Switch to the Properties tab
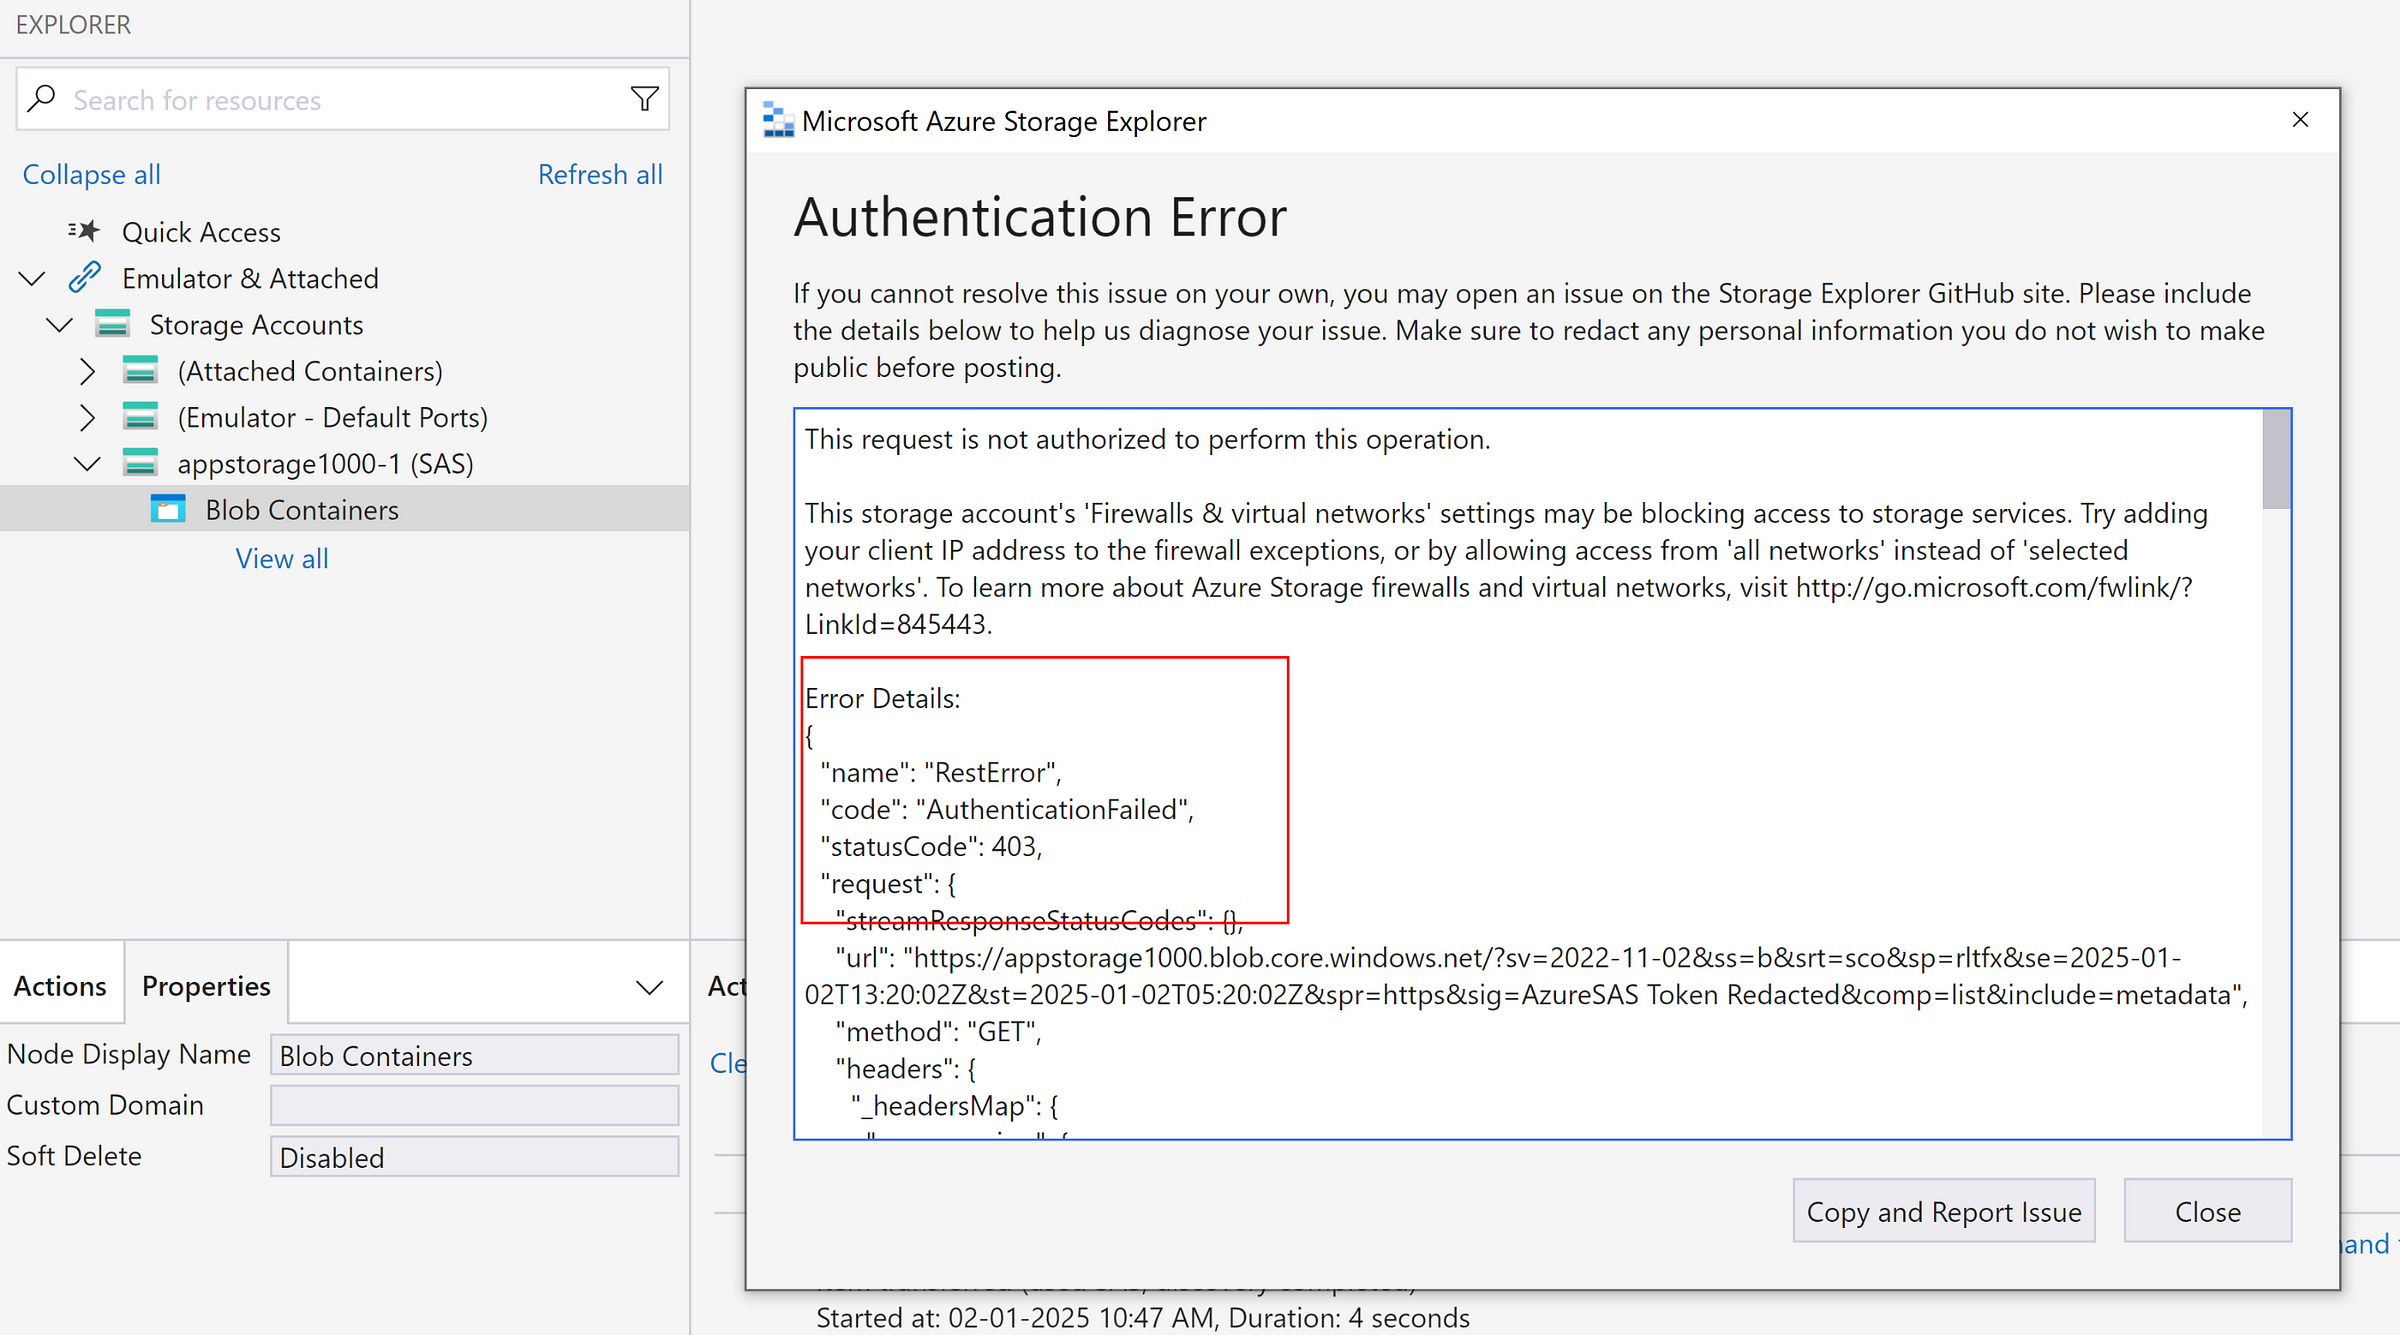 [x=206, y=986]
